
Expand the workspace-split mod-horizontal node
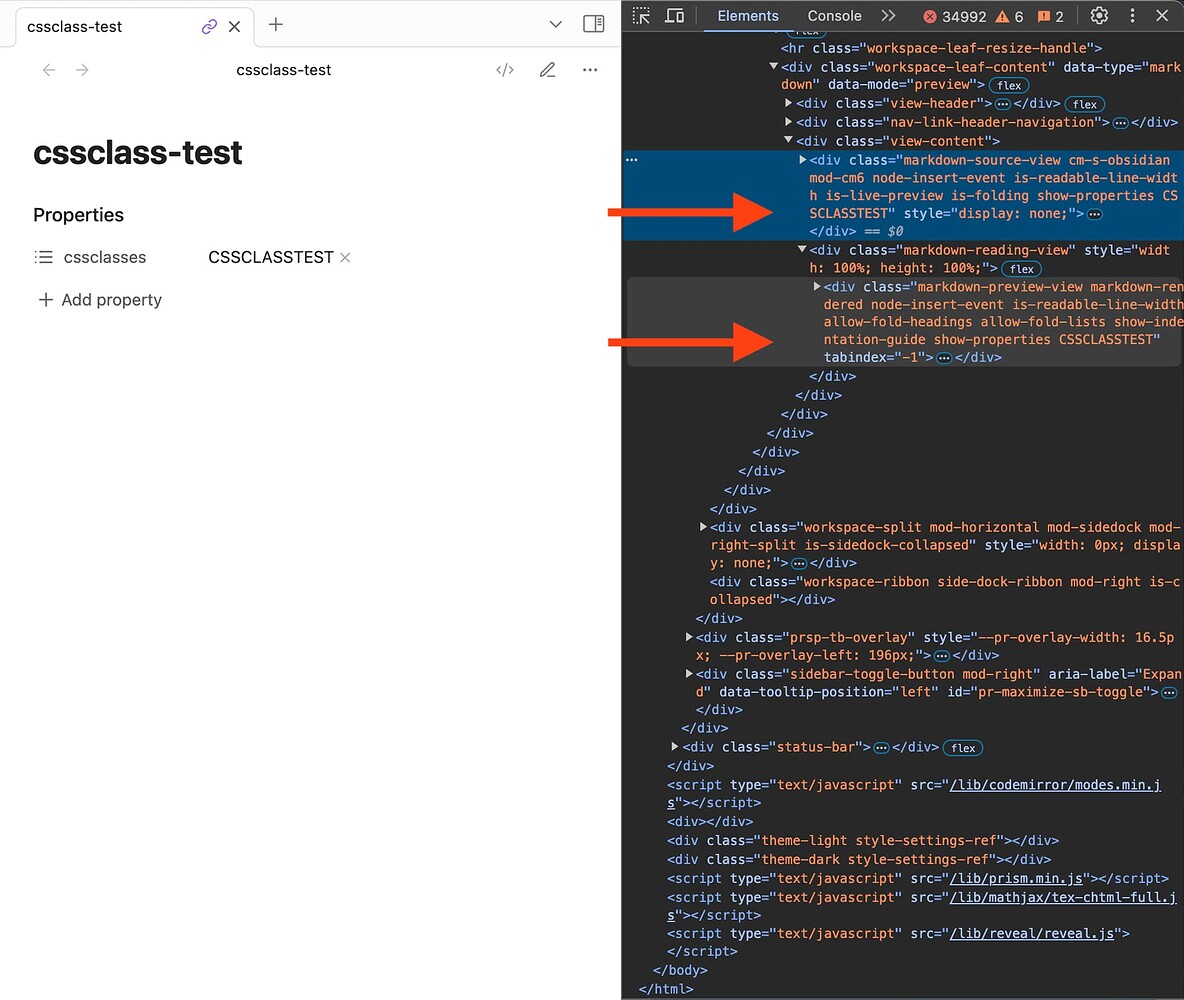(702, 527)
